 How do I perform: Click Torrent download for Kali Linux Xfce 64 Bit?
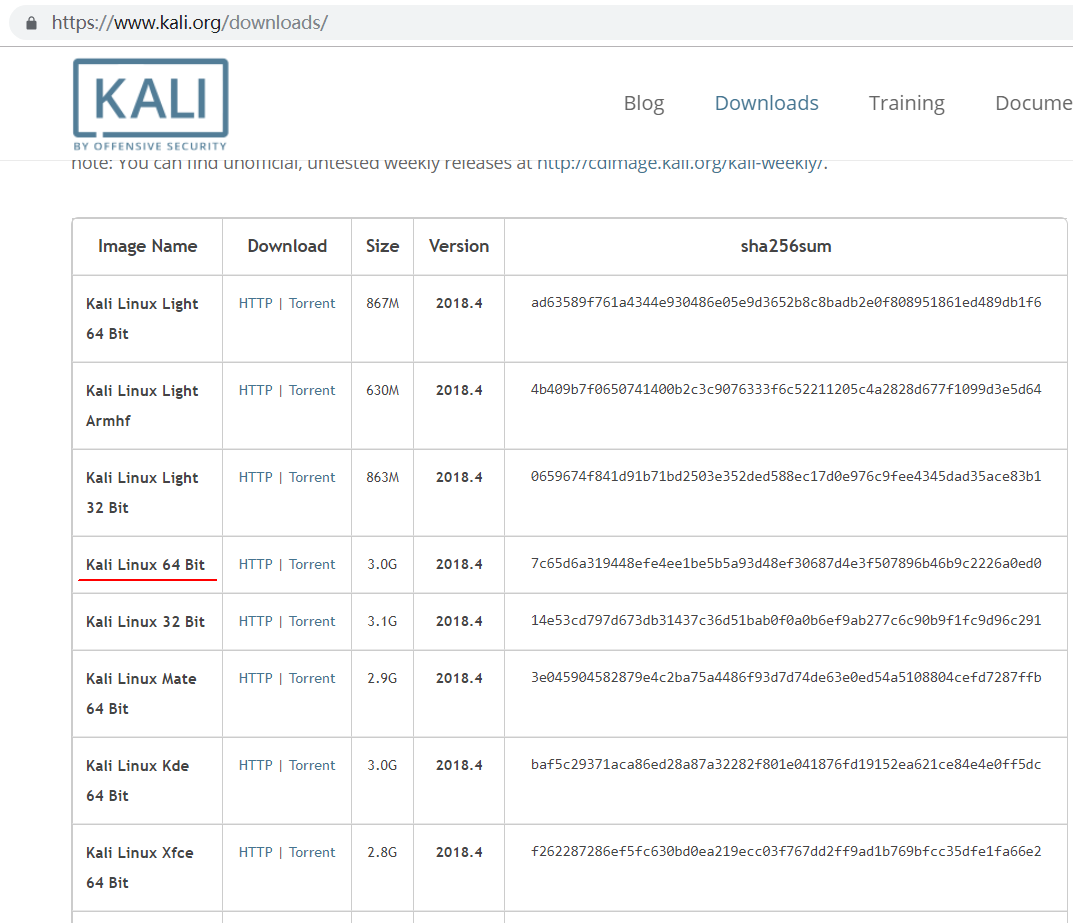pyautogui.click(x=312, y=852)
